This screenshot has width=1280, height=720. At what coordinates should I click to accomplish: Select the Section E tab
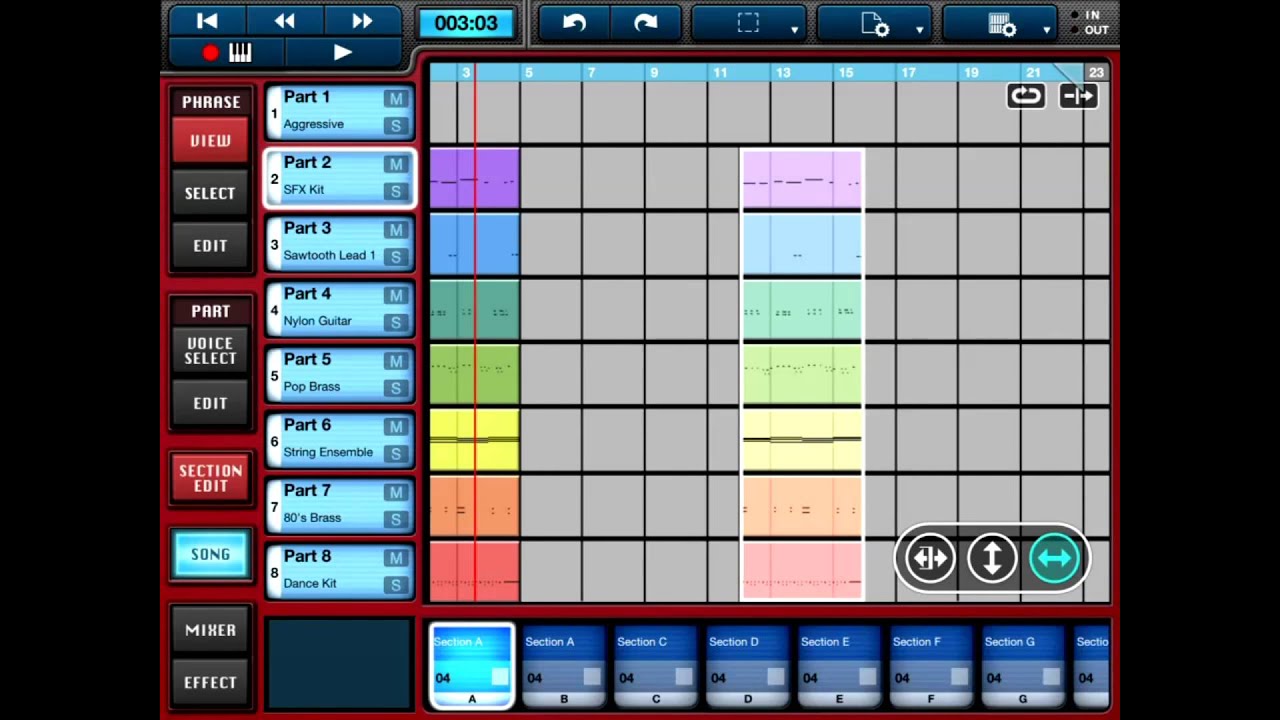pos(839,666)
